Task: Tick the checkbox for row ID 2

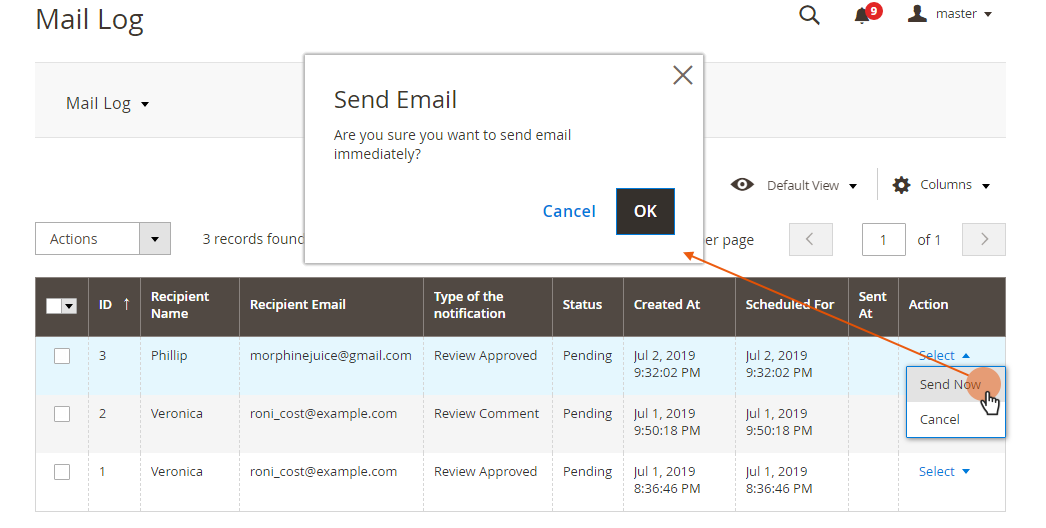Action: coord(62,414)
